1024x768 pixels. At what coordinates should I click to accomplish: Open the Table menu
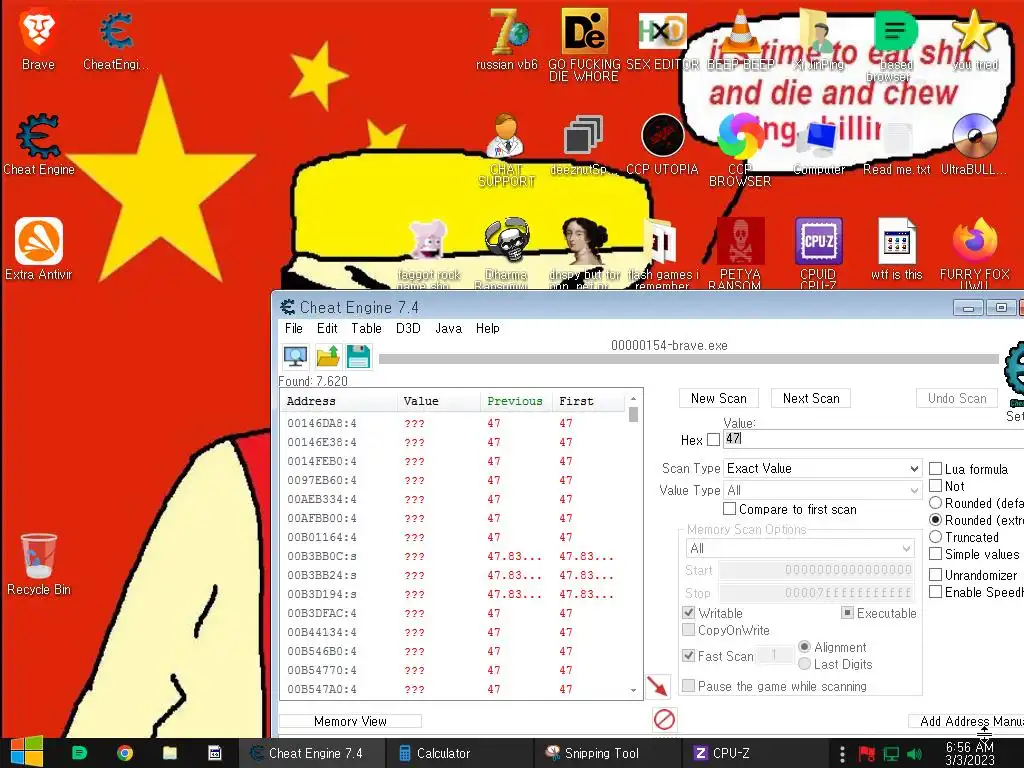tap(366, 328)
